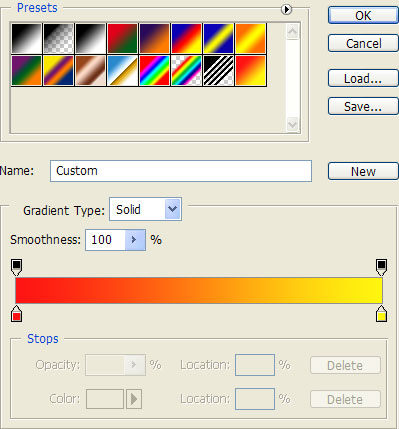Select the red to yellow gradient preset
Viewport: 399px width, 429px height.
[x=250, y=70]
